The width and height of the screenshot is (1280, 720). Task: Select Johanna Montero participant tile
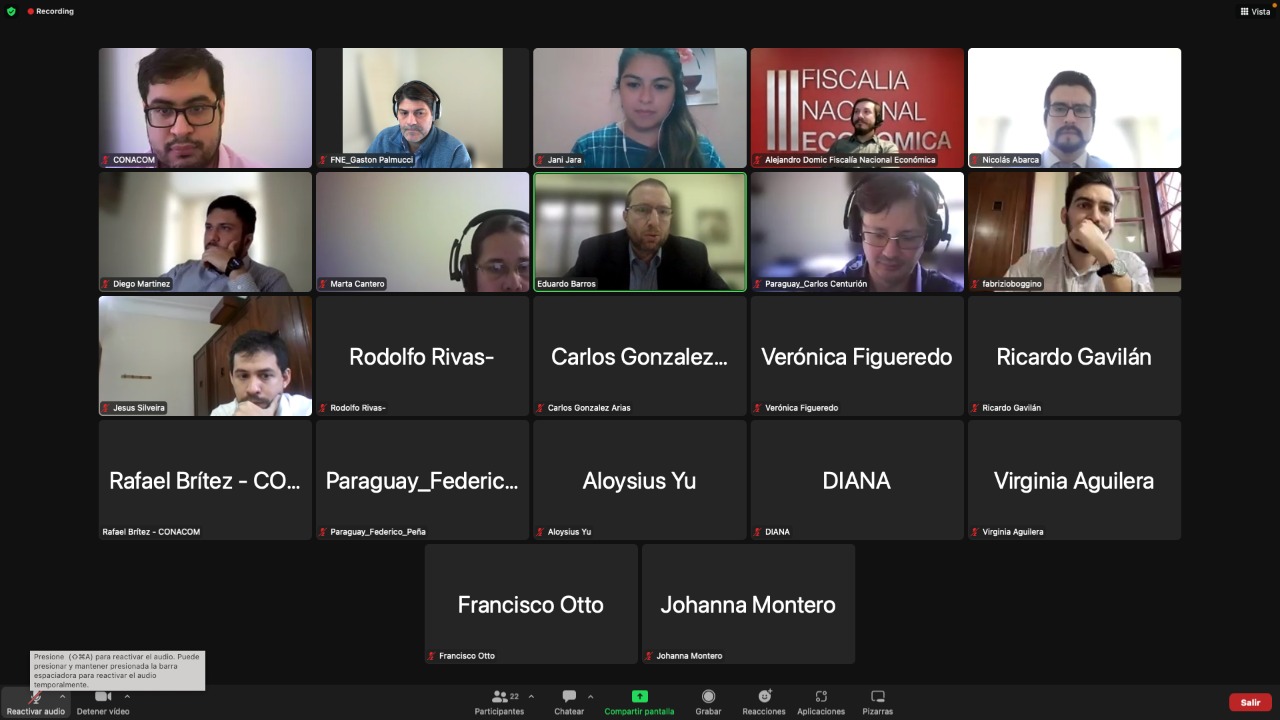click(x=748, y=604)
